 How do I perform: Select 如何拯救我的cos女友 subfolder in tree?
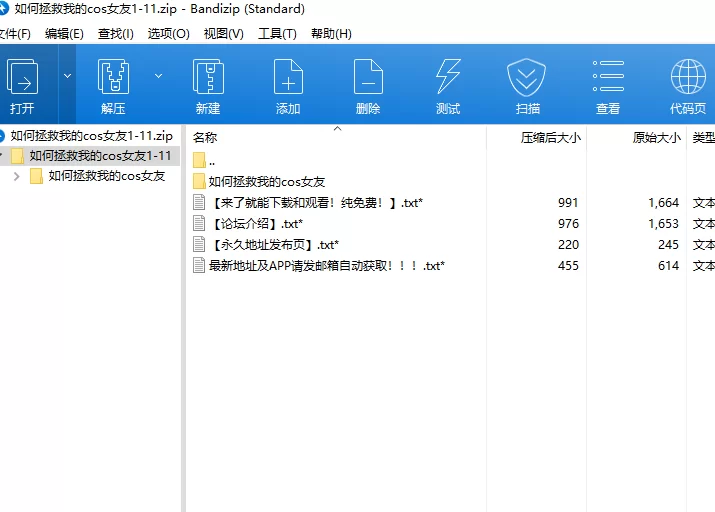tap(106, 176)
